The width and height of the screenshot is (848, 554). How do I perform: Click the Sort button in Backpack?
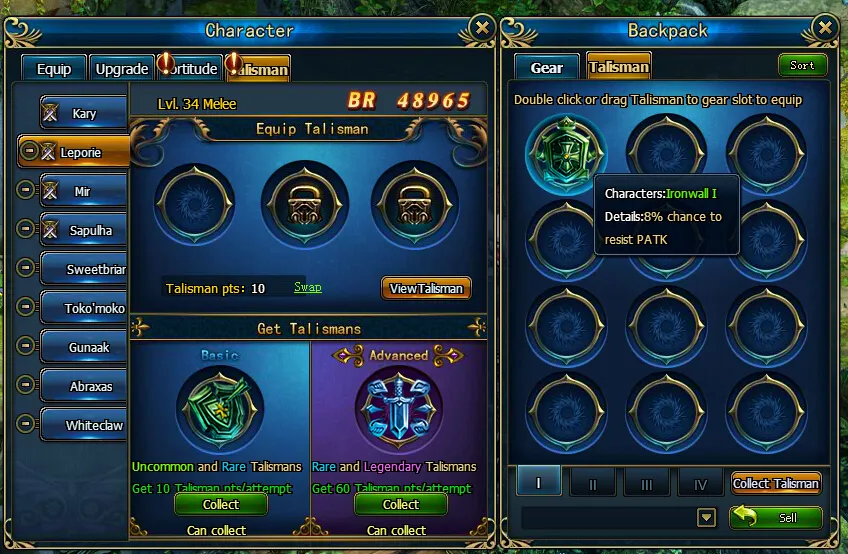coord(802,65)
